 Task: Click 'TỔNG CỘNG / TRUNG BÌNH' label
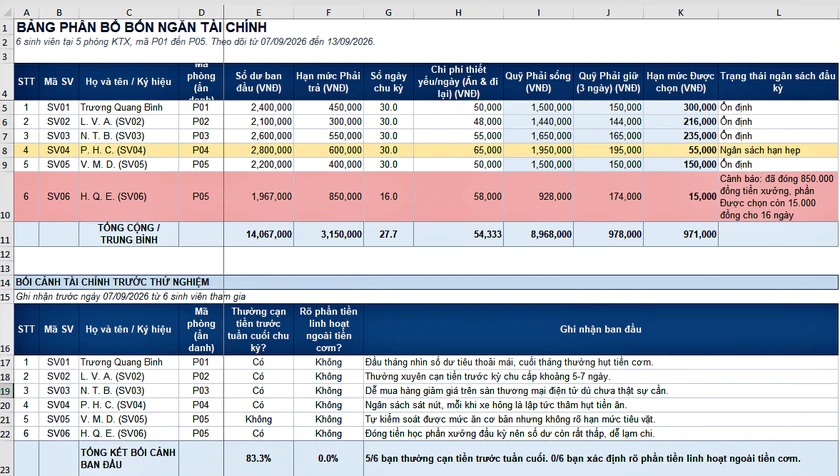point(129,234)
